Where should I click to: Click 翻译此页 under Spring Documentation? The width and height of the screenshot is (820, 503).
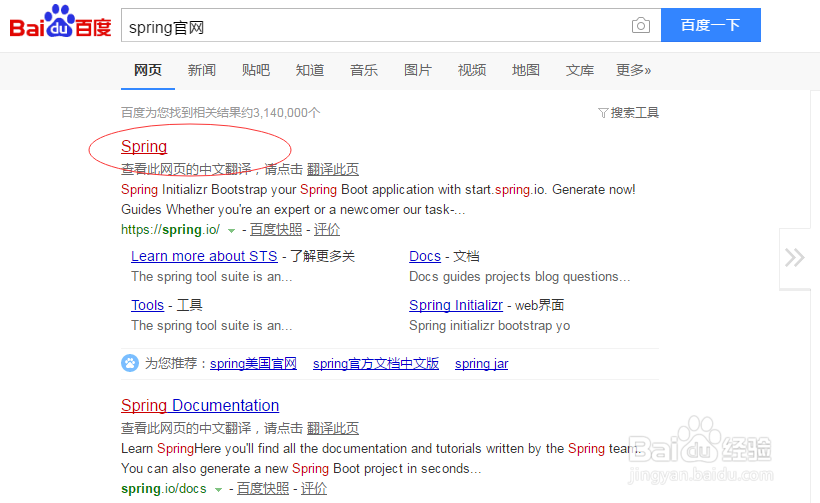point(333,429)
